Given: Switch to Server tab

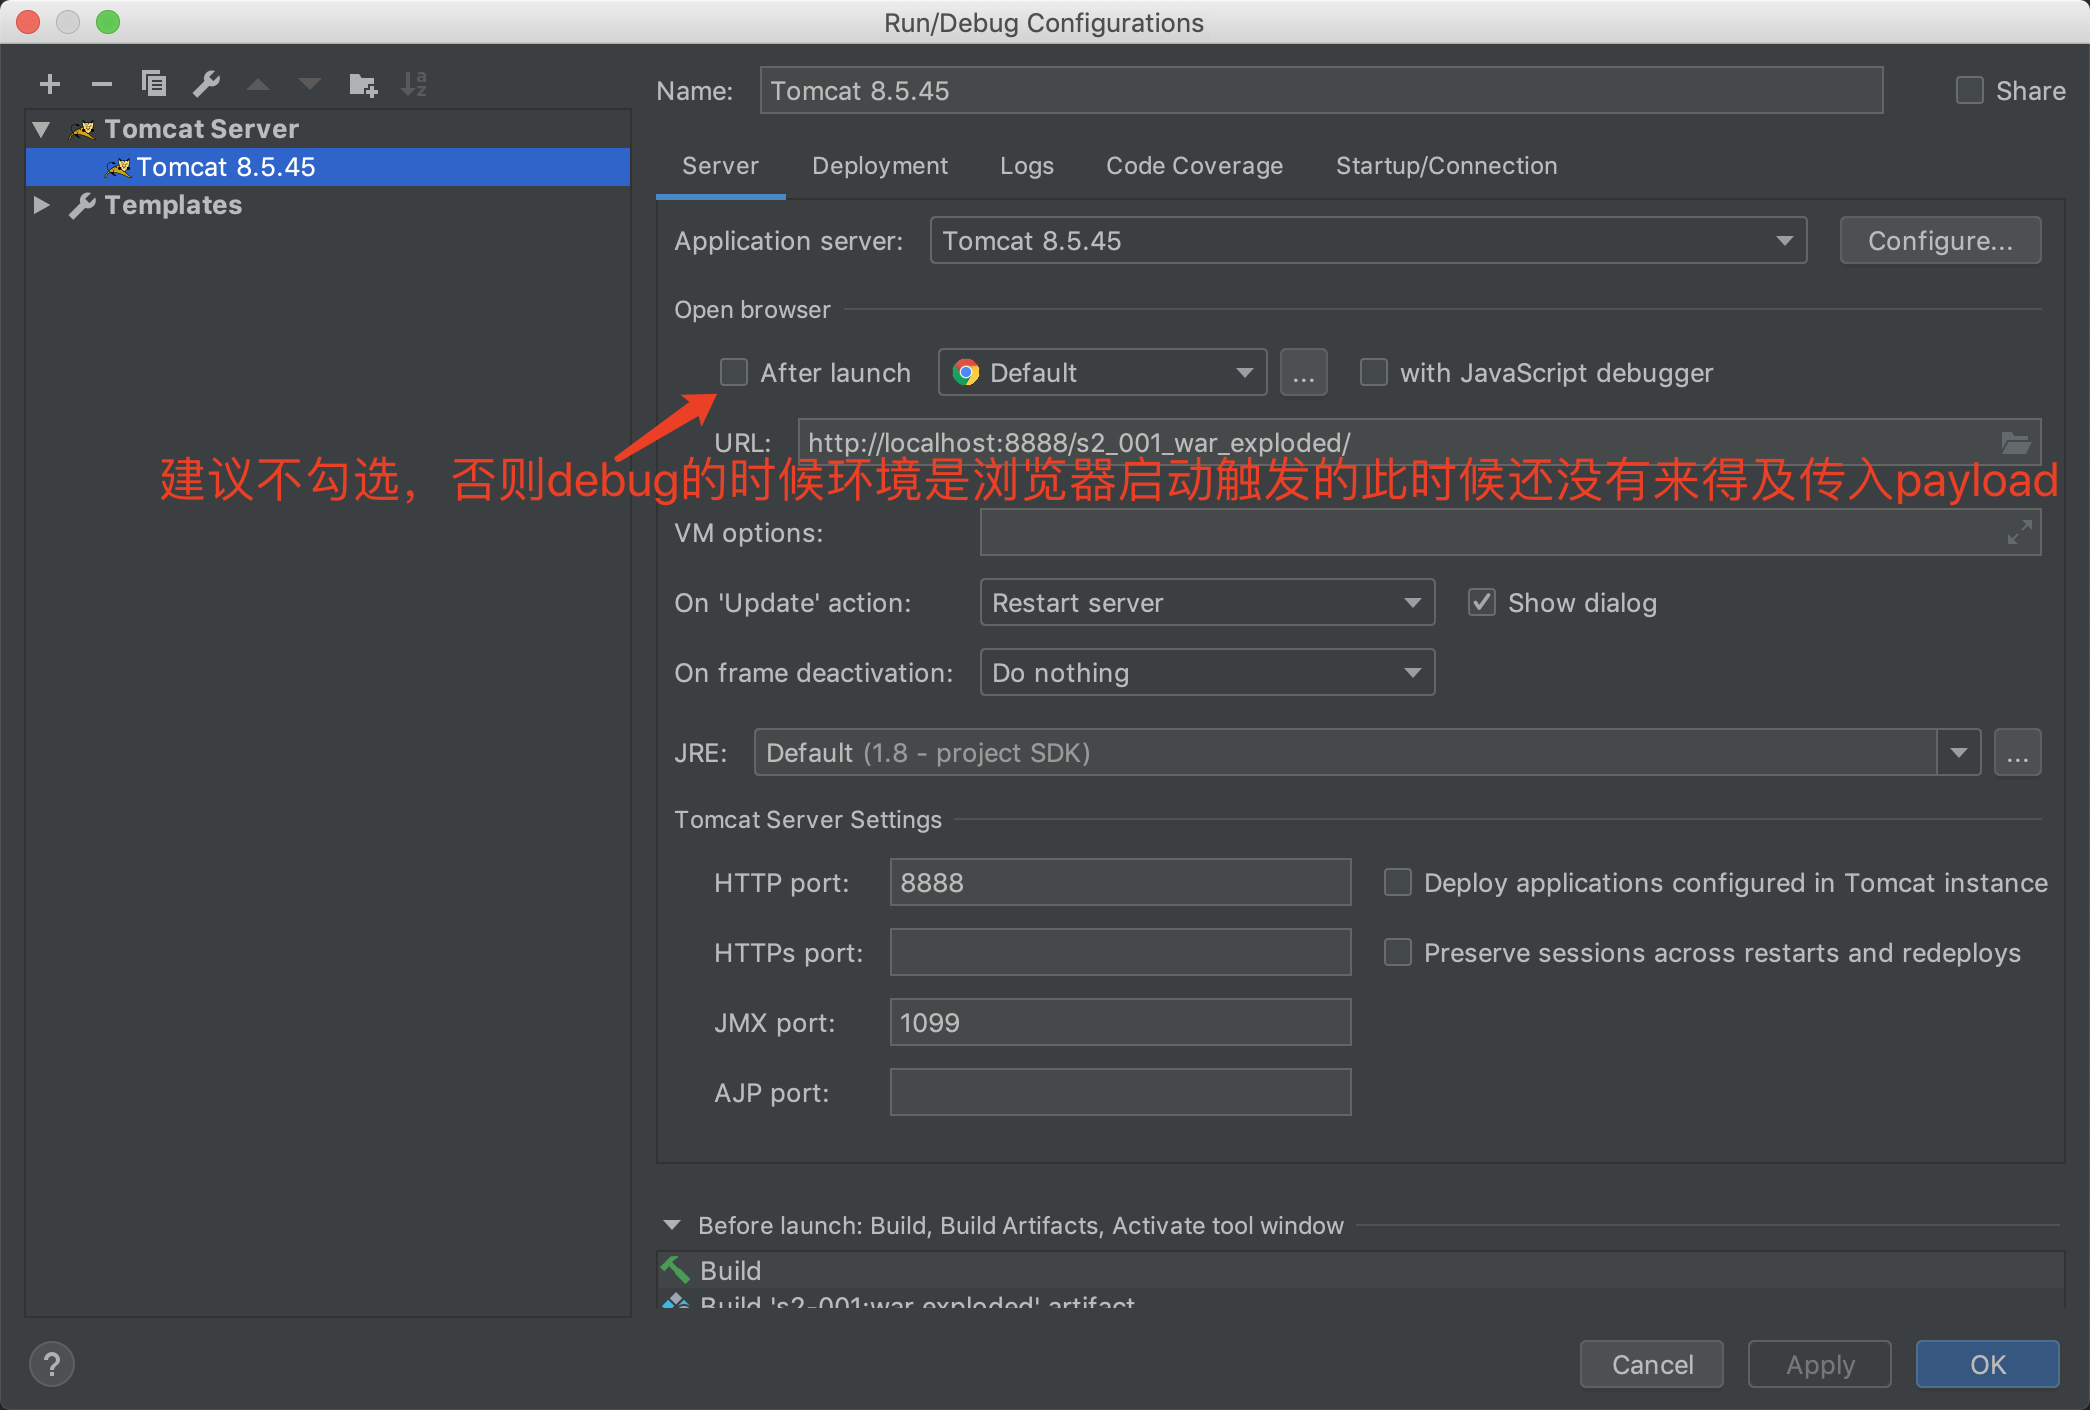Looking at the screenshot, I should tap(720, 166).
